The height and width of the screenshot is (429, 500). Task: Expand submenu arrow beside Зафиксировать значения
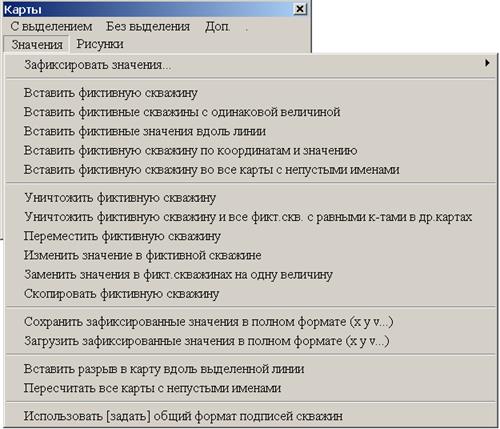tap(487, 63)
